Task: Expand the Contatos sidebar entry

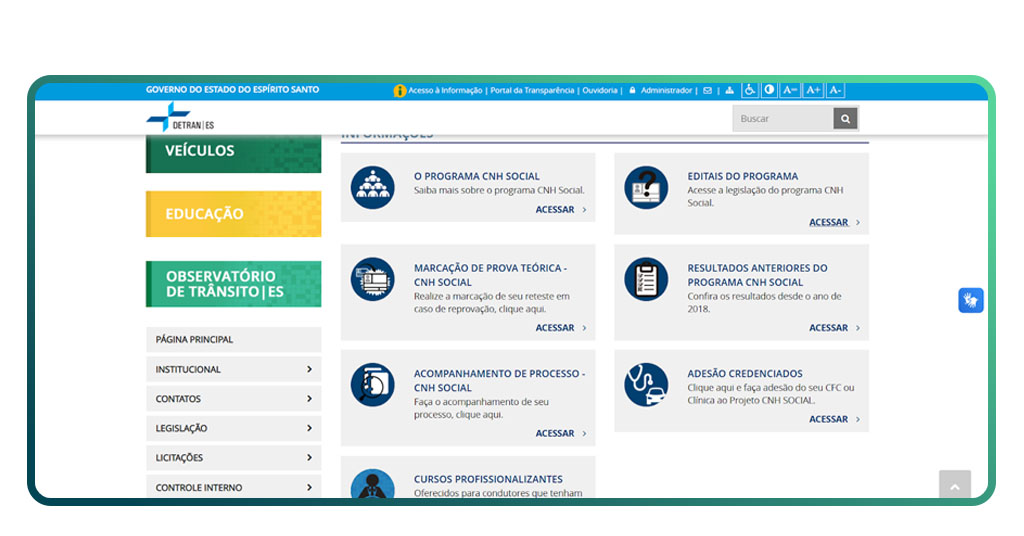Action: [233, 399]
